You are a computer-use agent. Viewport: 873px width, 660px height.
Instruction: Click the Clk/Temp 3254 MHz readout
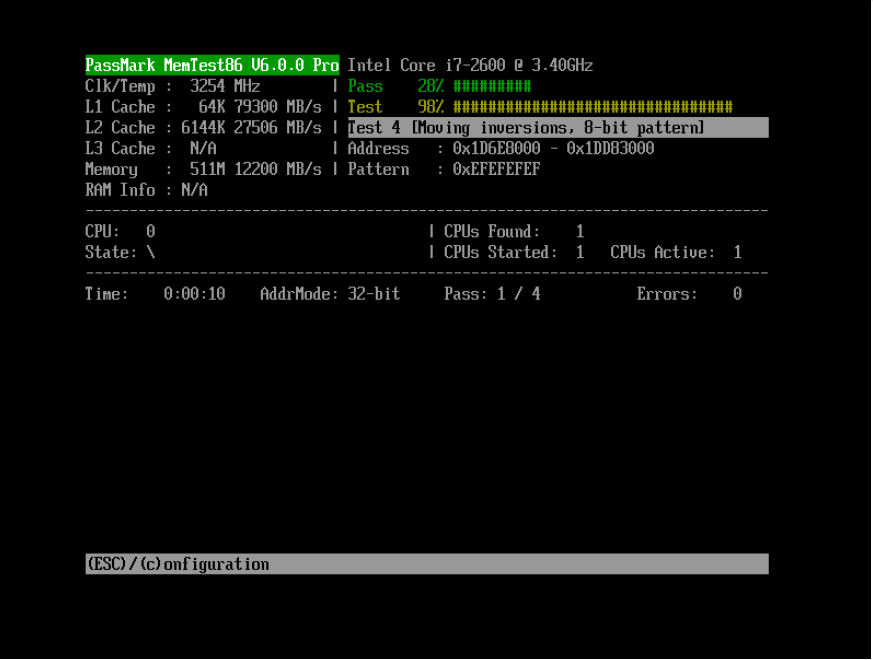click(x=170, y=86)
